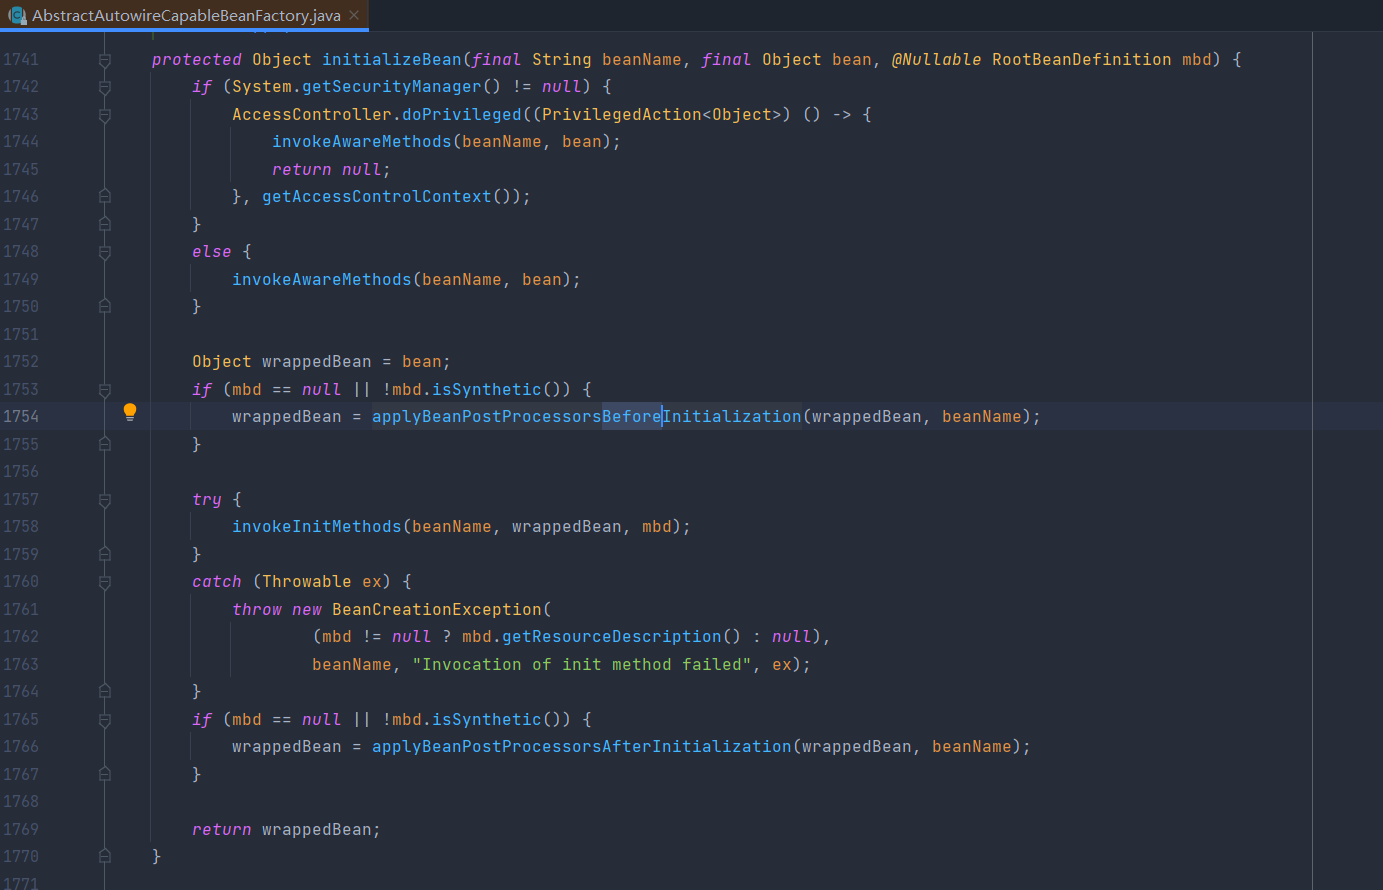Viewport: 1383px width, 890px height.
Task: Click invokeAwareMethods on line 1744
Action: tap(362, 142)
